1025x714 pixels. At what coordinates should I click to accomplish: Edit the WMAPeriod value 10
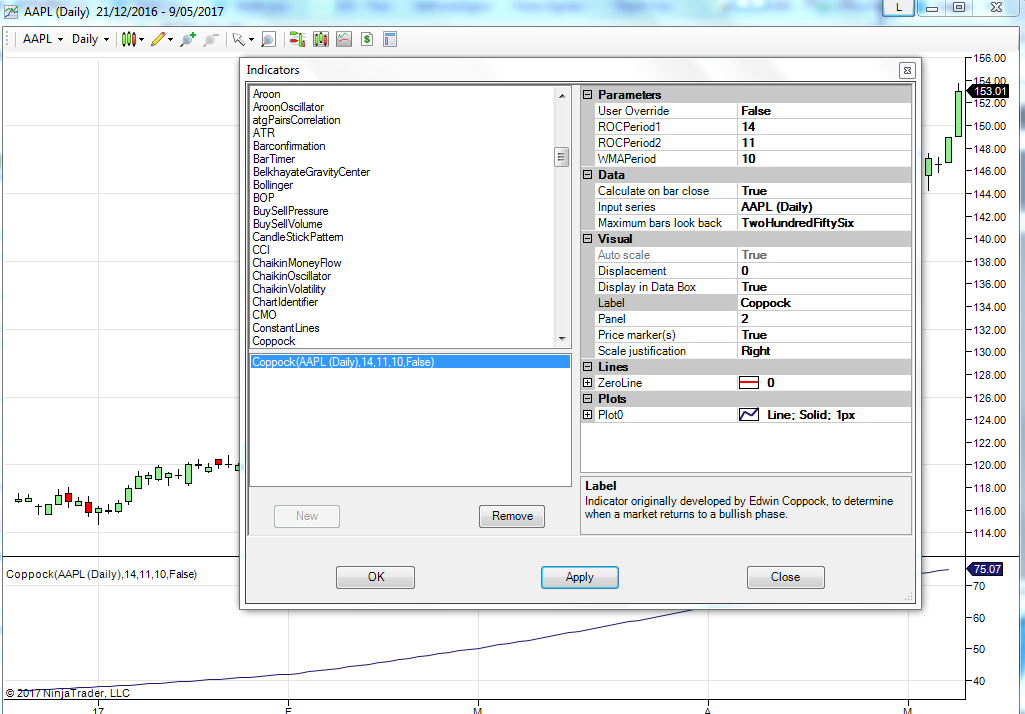[x=824, y=159]
